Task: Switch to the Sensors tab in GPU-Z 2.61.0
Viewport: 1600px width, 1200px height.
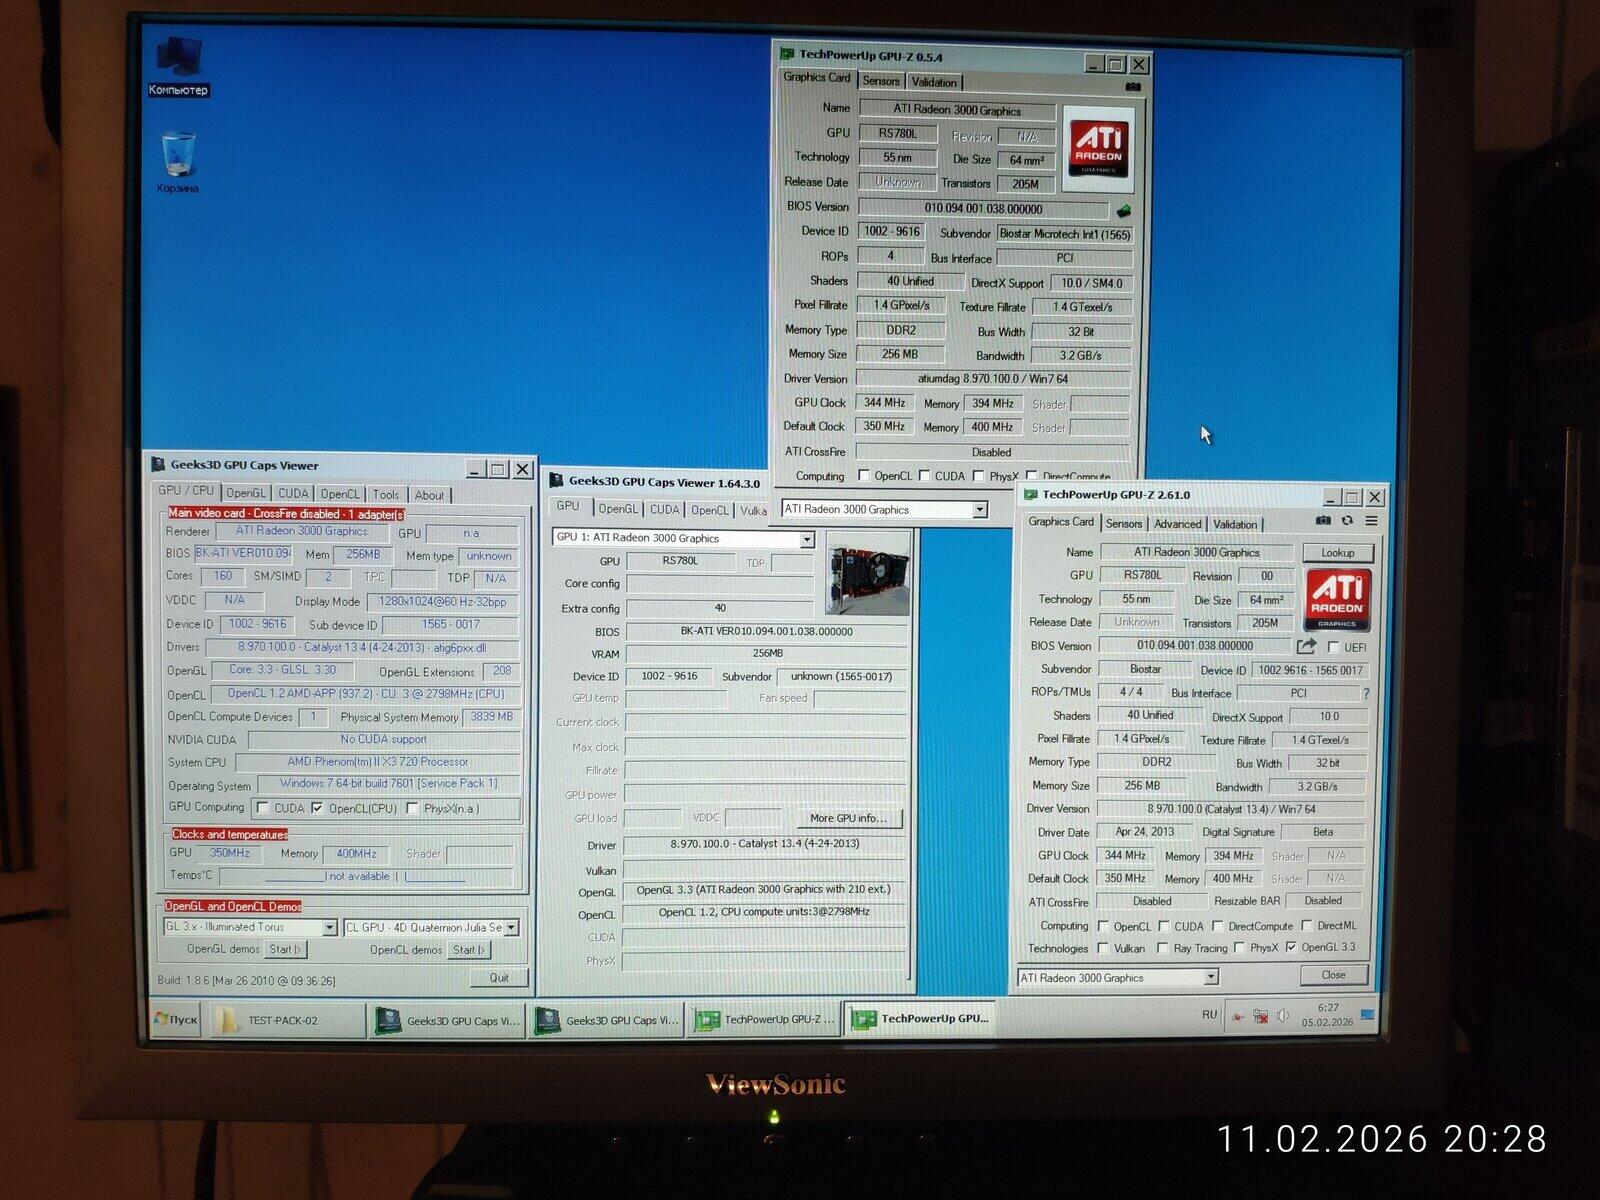Action: pos(1123,523)
